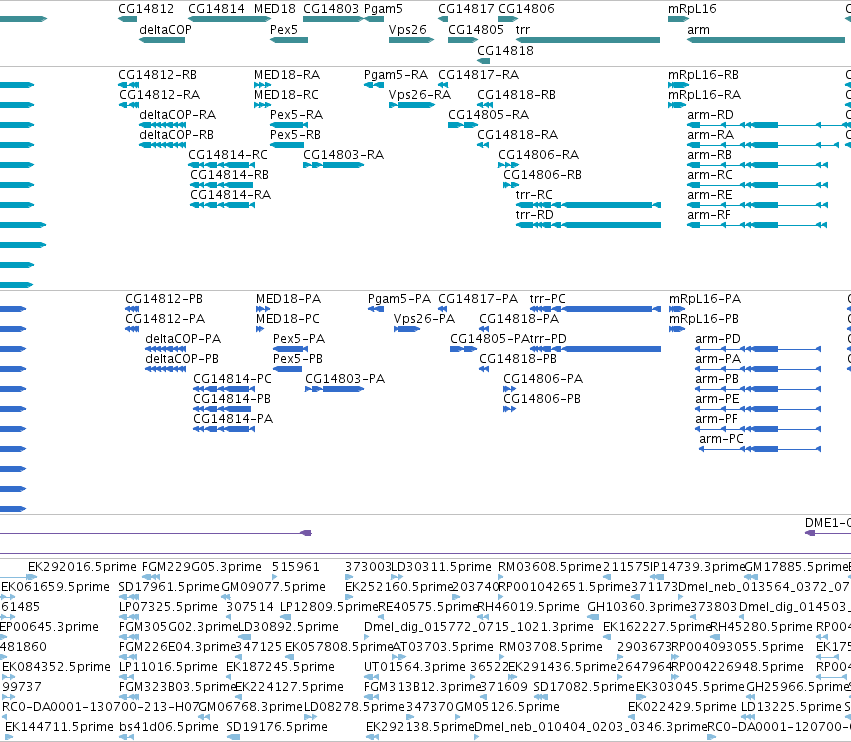The height and width of the screenshot is (742, 851).
Task: Click the CG14806 gene label
Action: [526, 9]
